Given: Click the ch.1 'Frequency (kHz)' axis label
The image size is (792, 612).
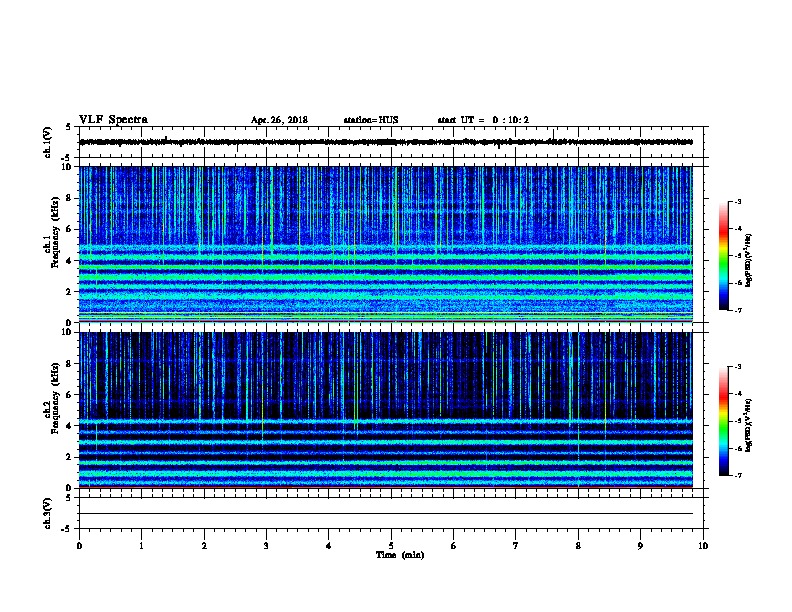Looking at the screenshot, I should tap(55, 233).
